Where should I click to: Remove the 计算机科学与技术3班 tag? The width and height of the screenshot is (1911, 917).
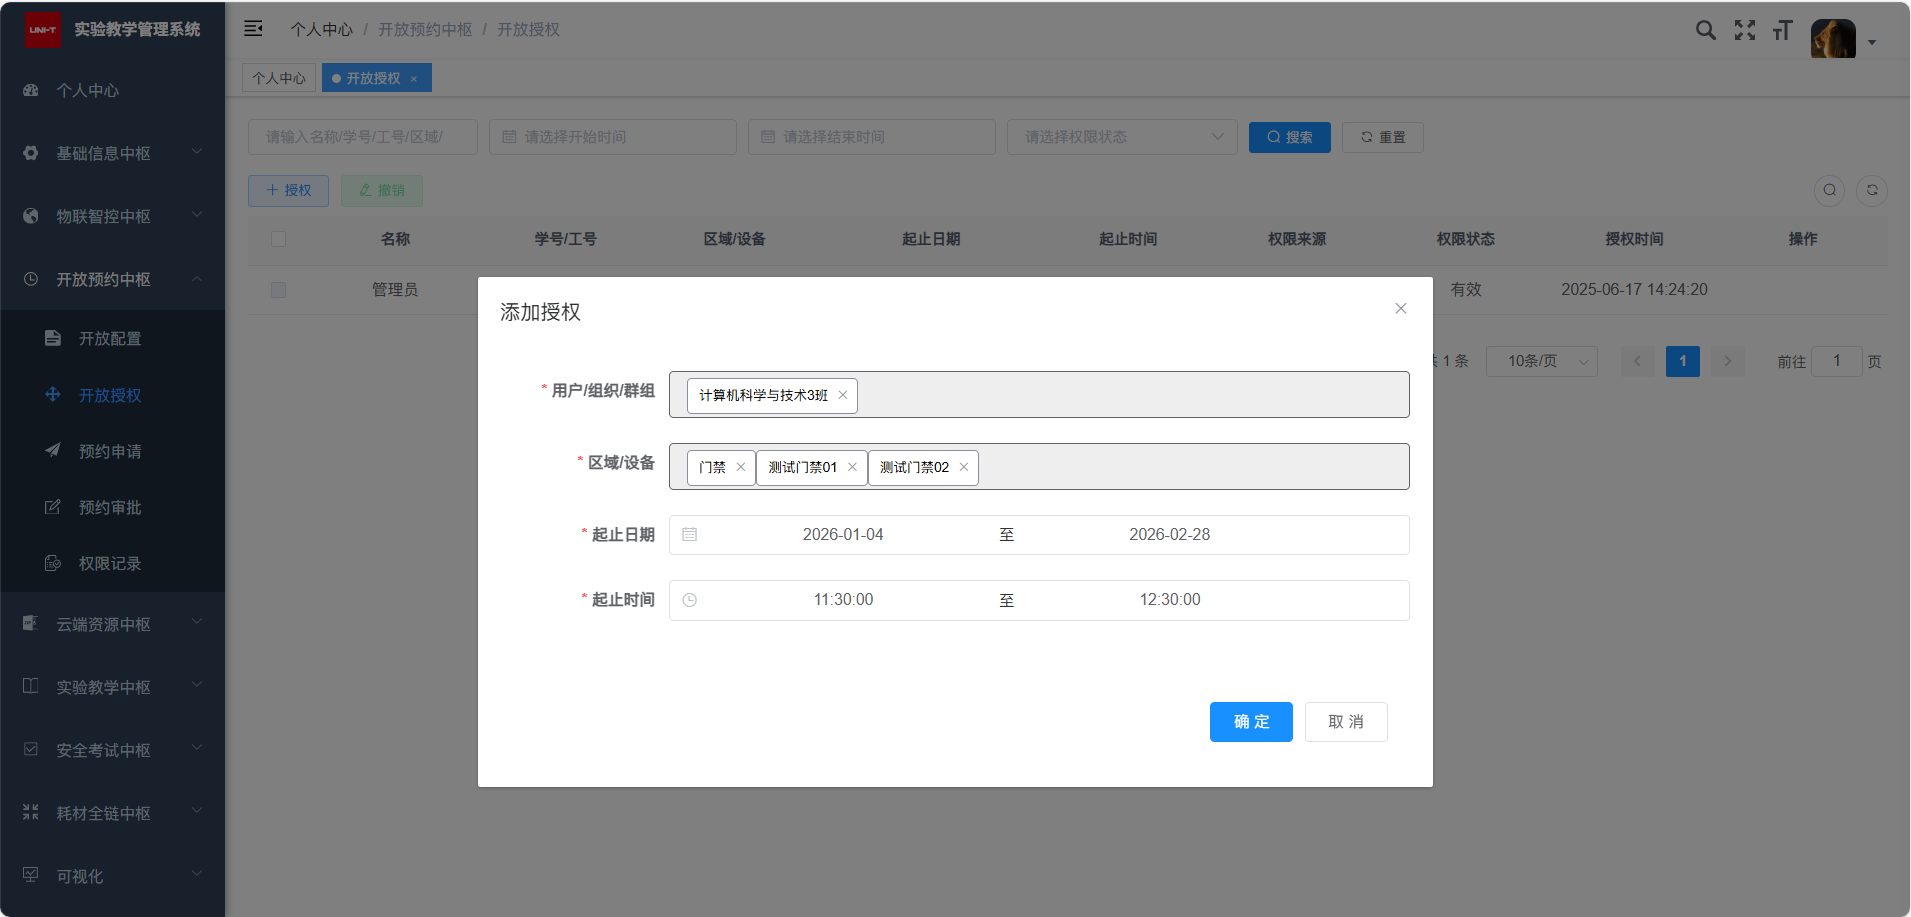pos(843,395)
